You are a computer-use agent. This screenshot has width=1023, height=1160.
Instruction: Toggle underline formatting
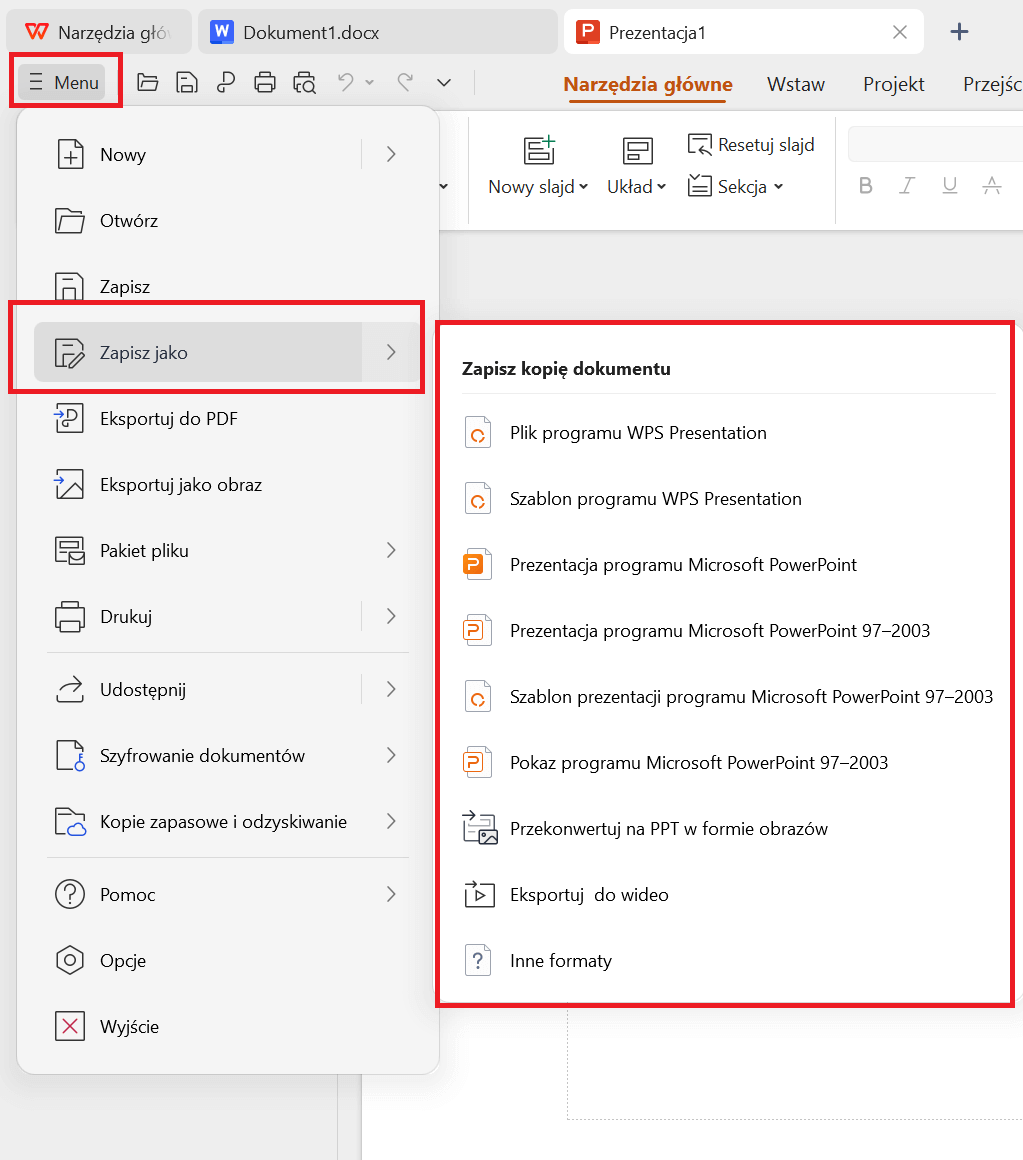click(x=950, y=186)
